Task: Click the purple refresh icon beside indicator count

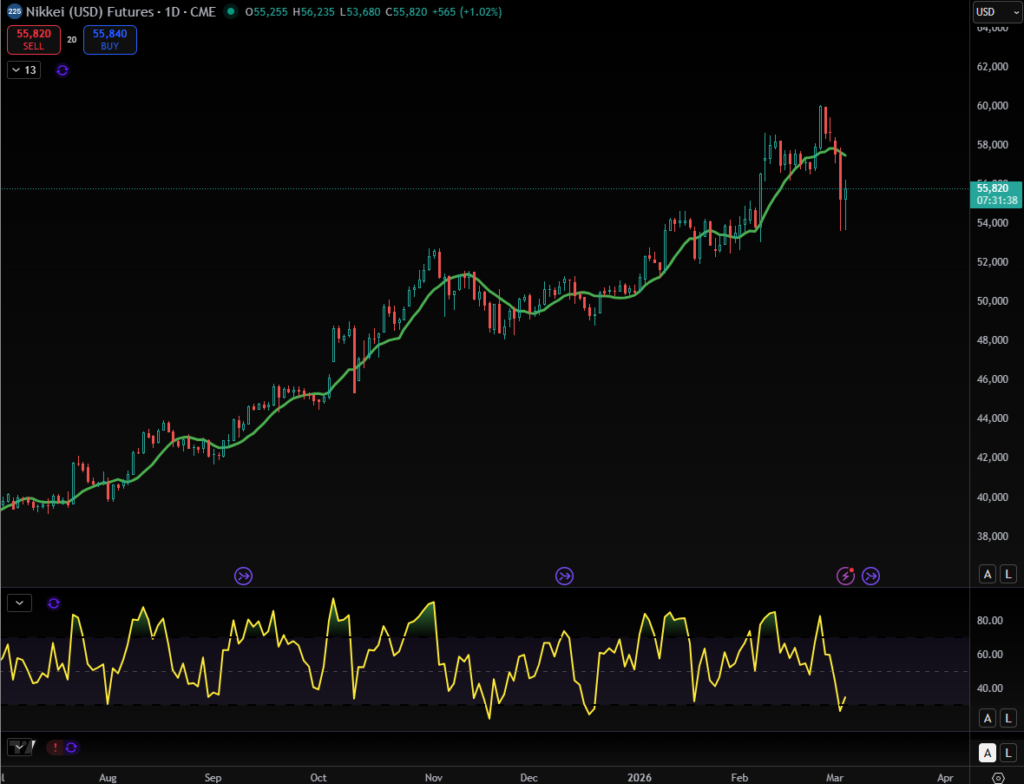Action: pyautogui.click(x=62, y=70)
